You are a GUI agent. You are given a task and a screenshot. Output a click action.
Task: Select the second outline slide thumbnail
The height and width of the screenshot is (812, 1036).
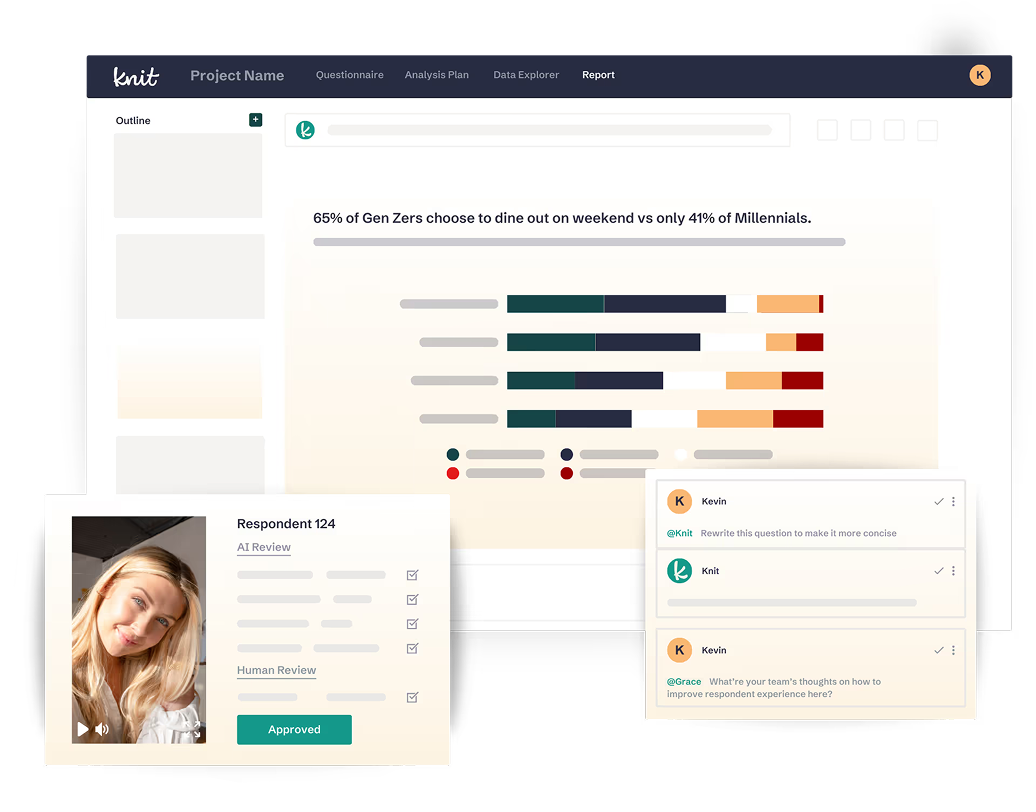tap(190, 276)
